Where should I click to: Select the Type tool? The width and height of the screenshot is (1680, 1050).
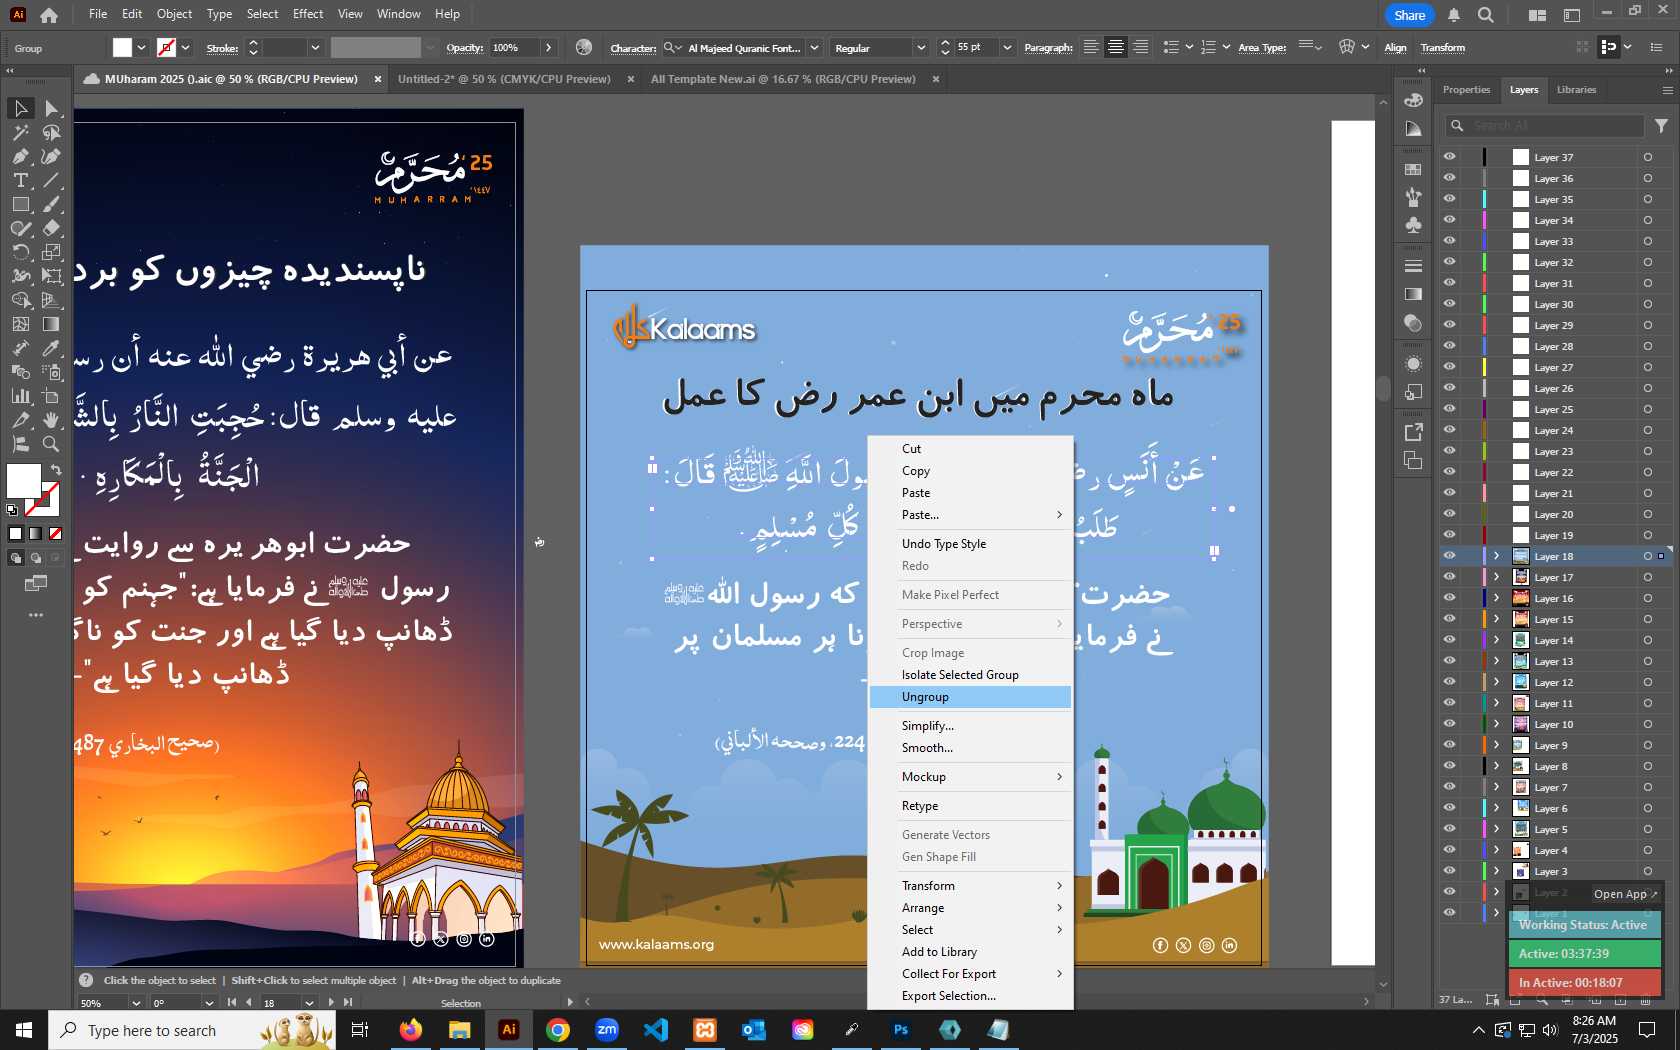point(20,180)
